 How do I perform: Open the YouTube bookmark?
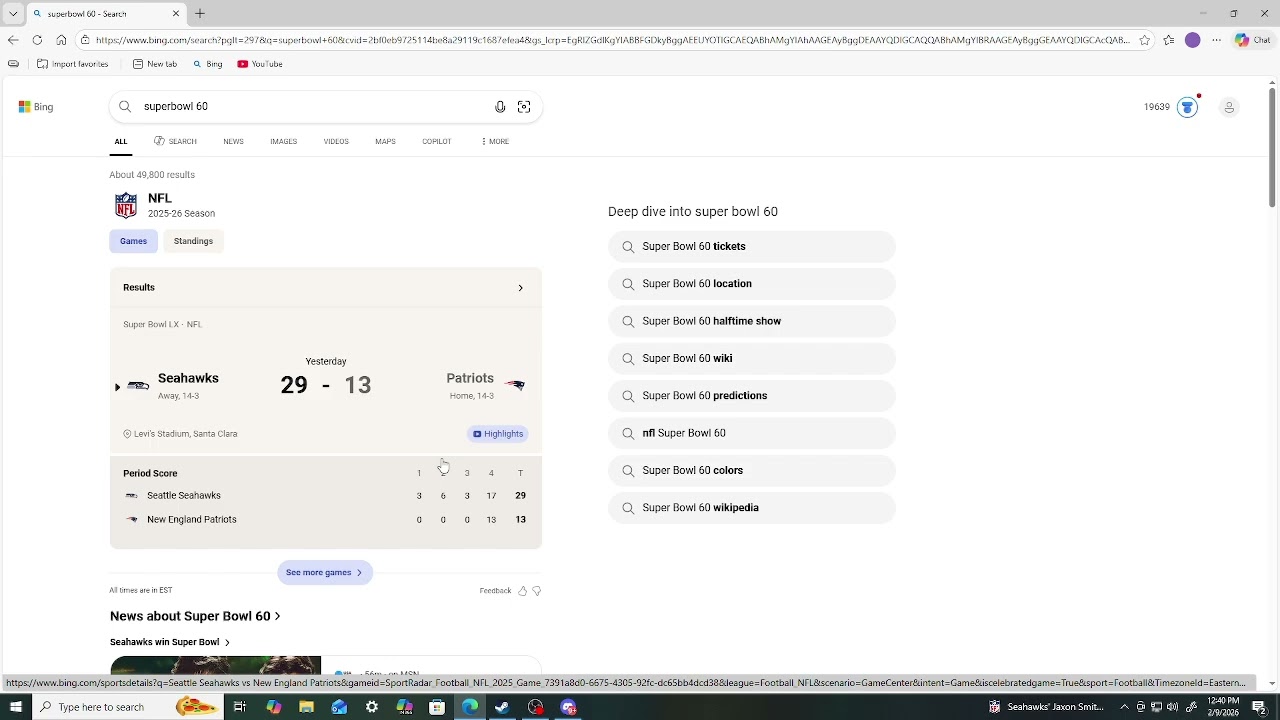[260, 64]
